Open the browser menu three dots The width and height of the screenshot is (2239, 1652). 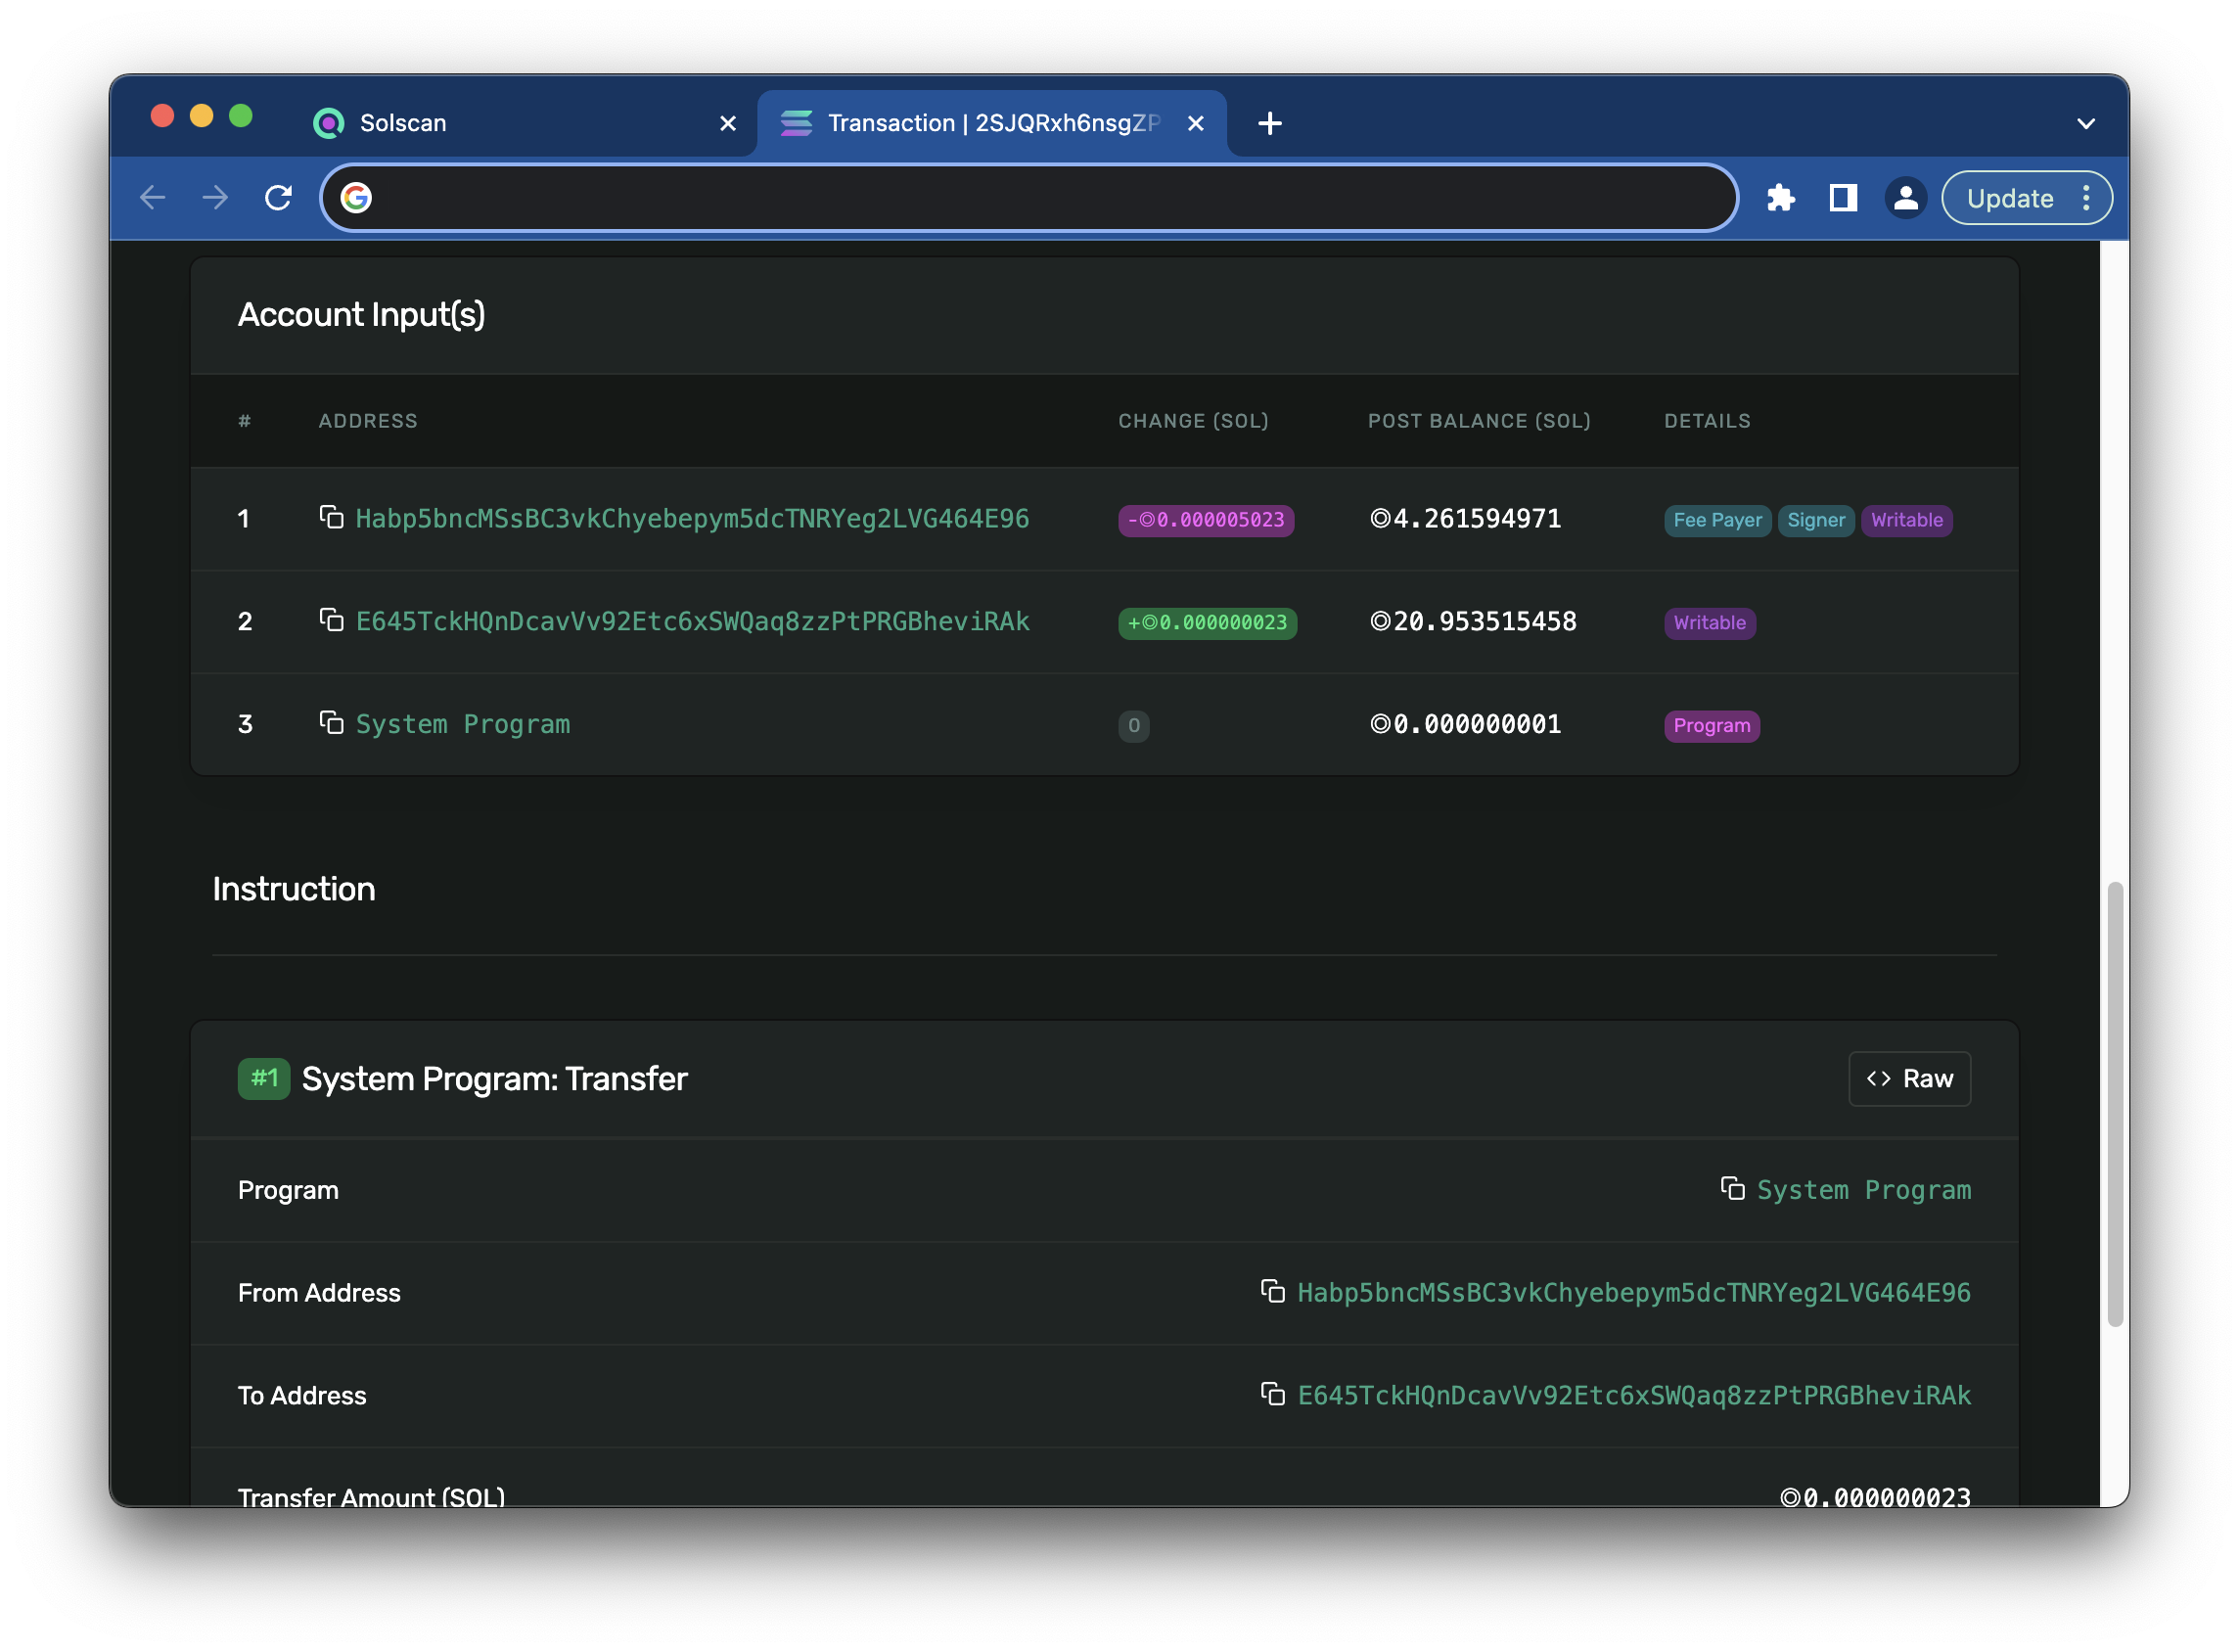pos(2088,198)
